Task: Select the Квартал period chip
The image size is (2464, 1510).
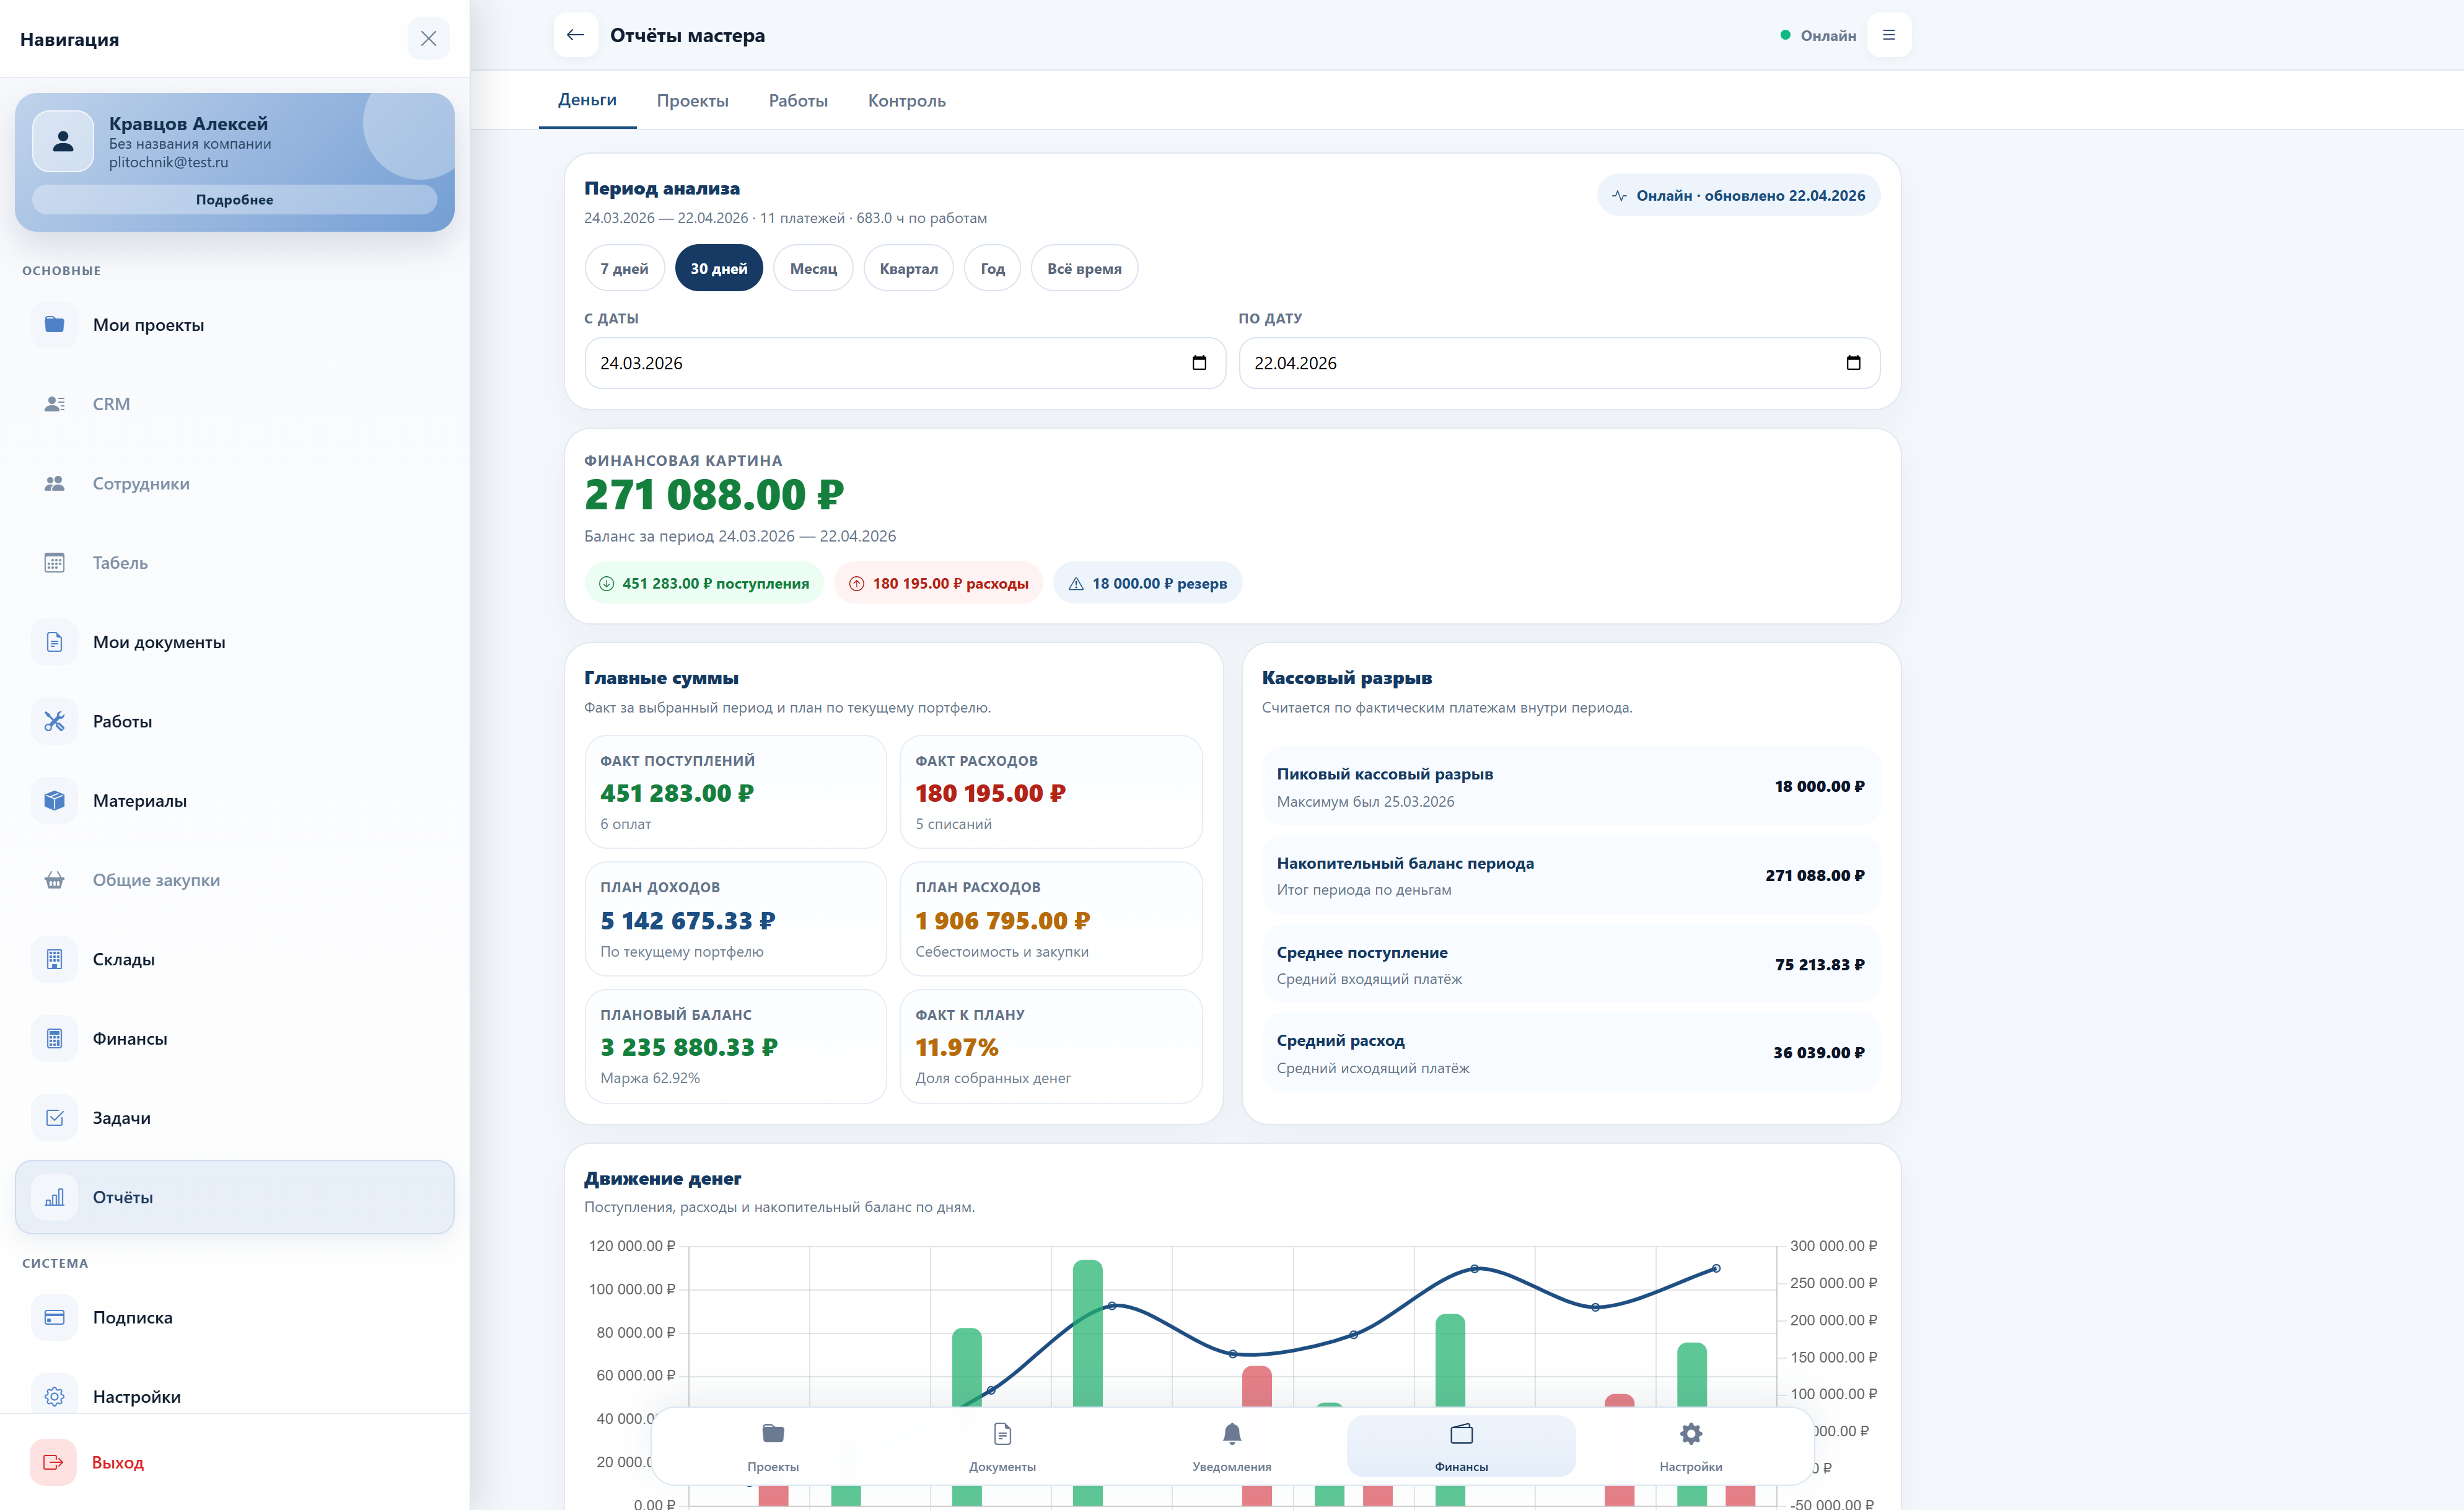Action: [908, 268]
